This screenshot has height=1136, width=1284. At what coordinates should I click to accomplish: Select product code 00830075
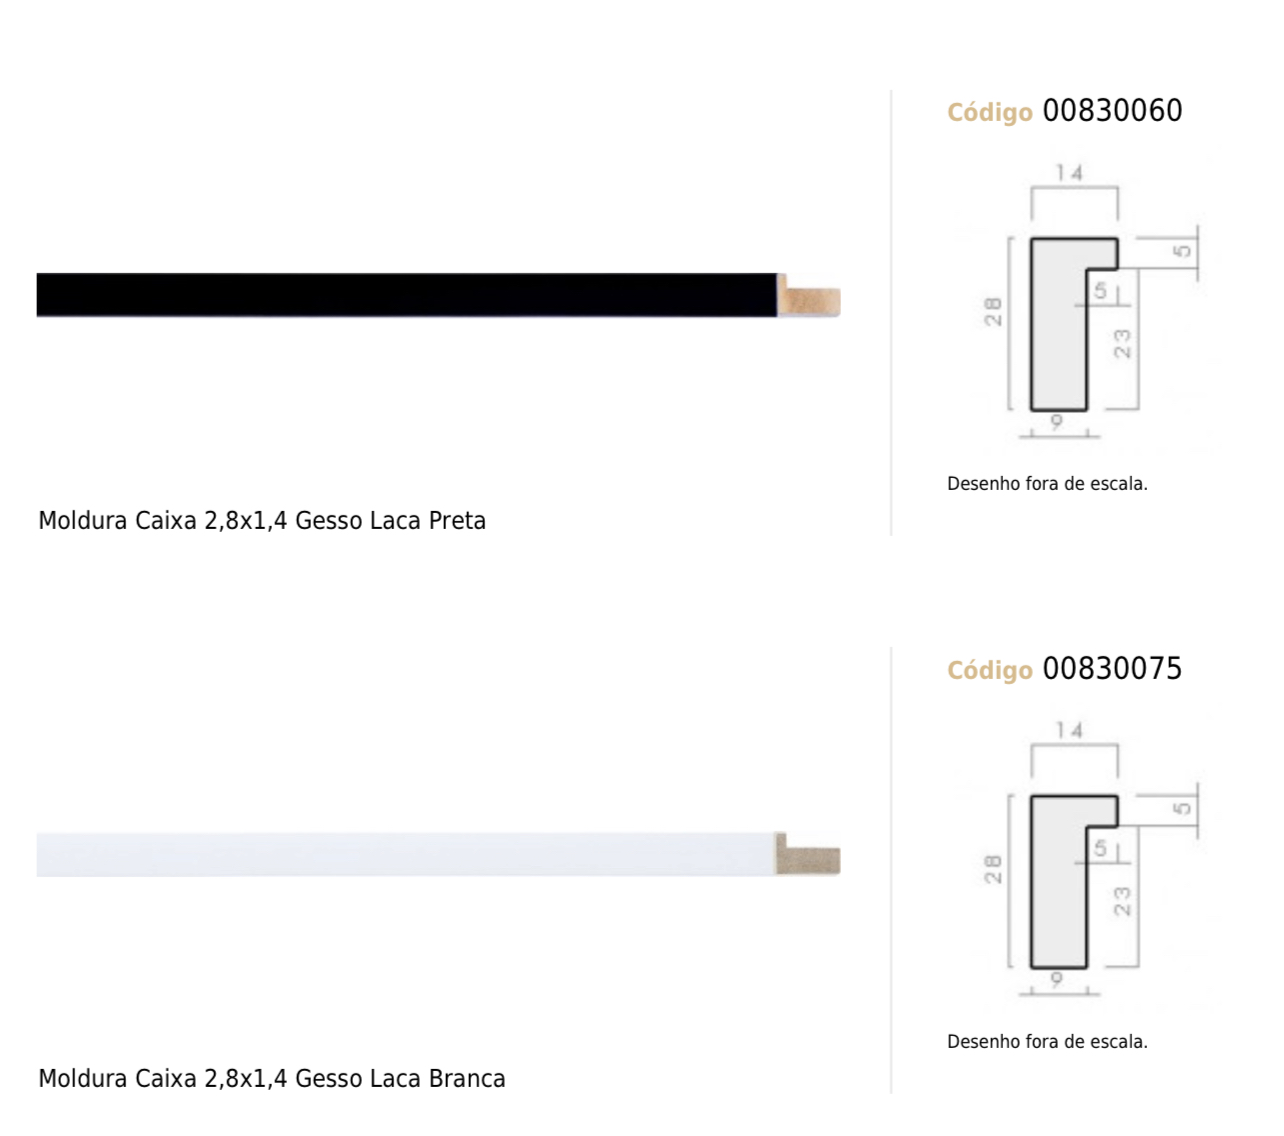pos(1112,668)
